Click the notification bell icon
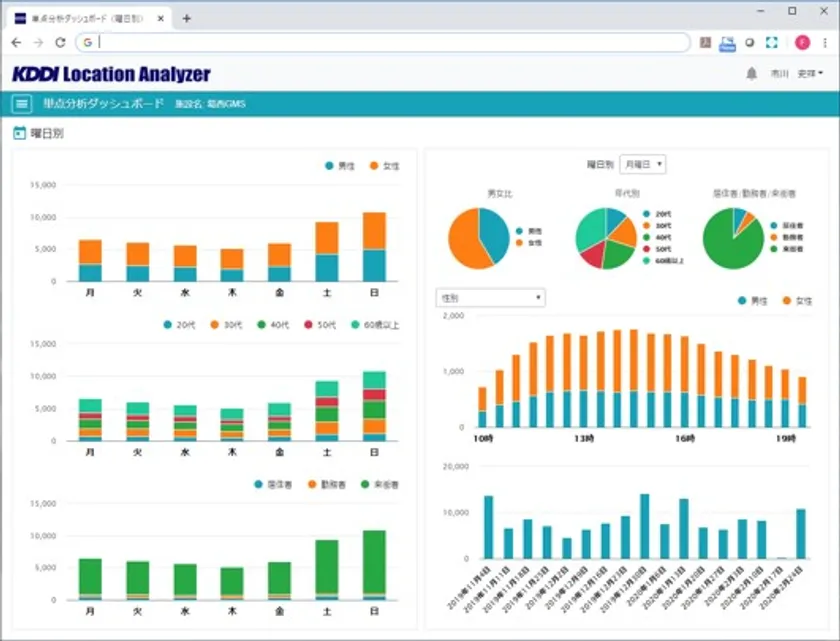The height and width of the screenshot is (641, 840). coord(751,74)
